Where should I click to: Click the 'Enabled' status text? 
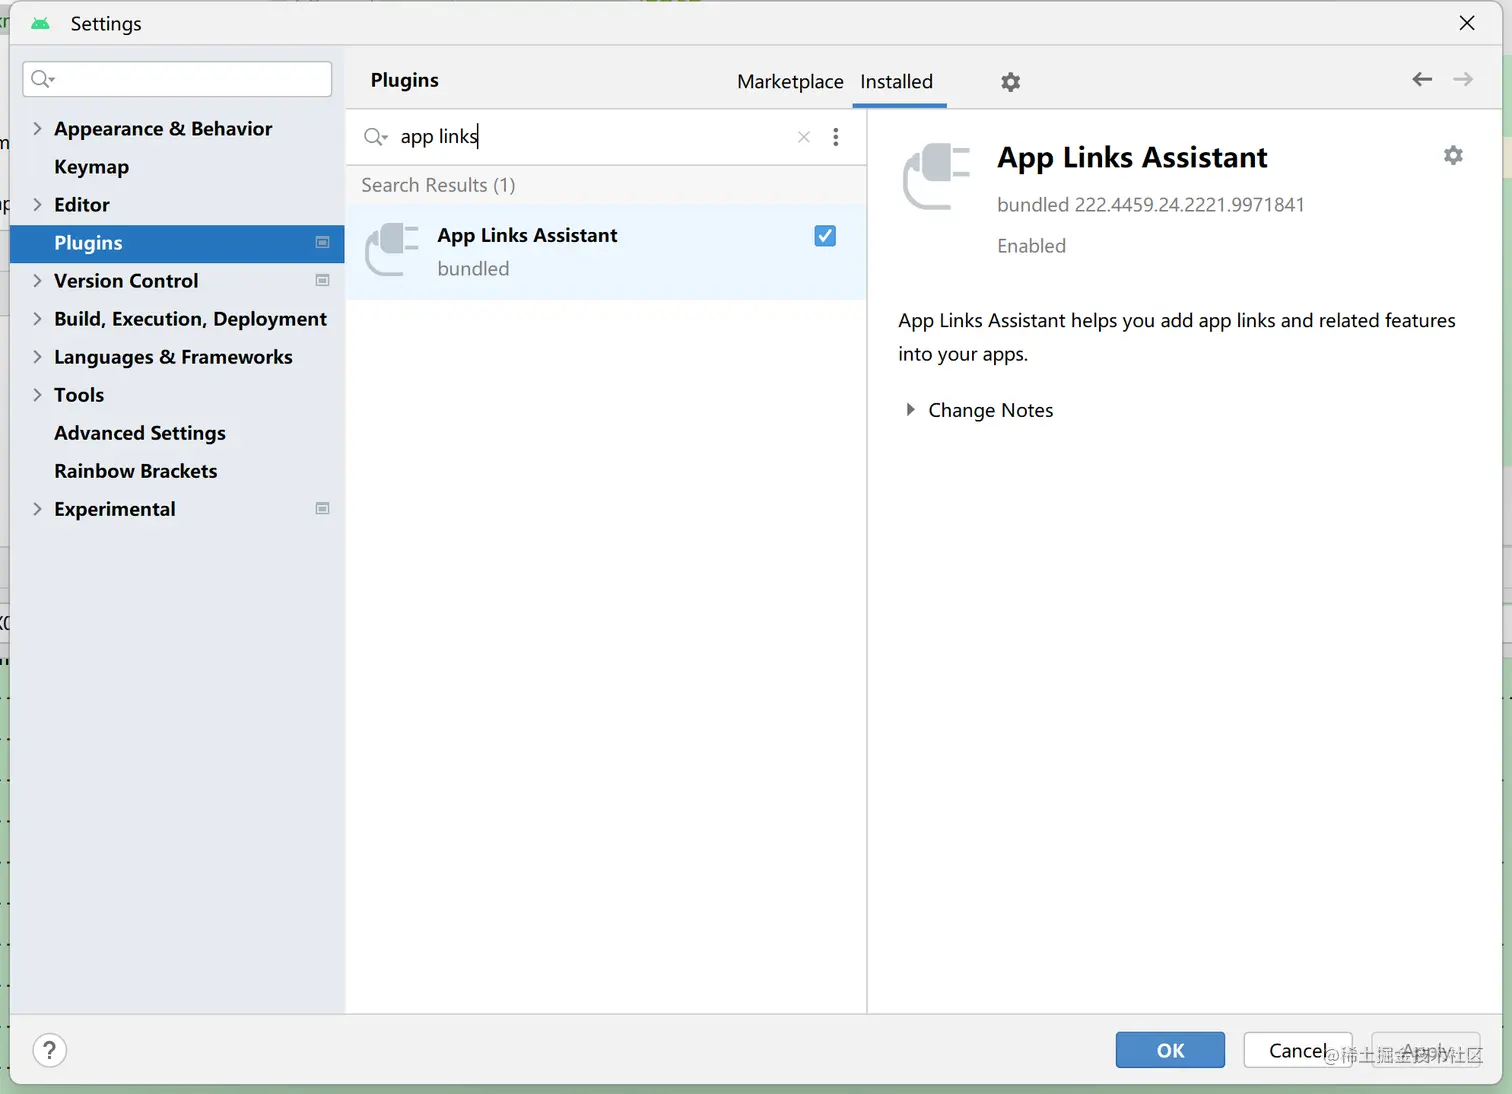1031,246
